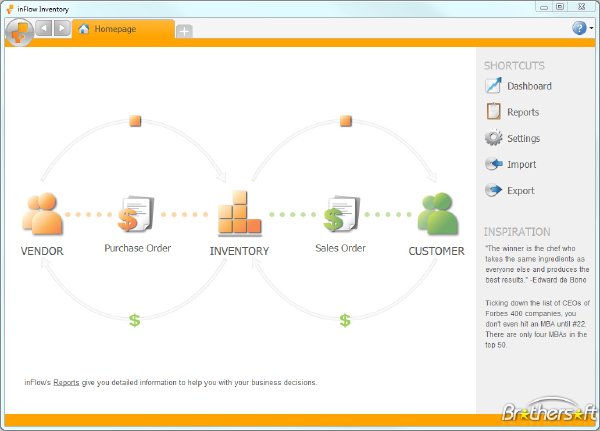Open a new tab with plus button

coord(184,31)
